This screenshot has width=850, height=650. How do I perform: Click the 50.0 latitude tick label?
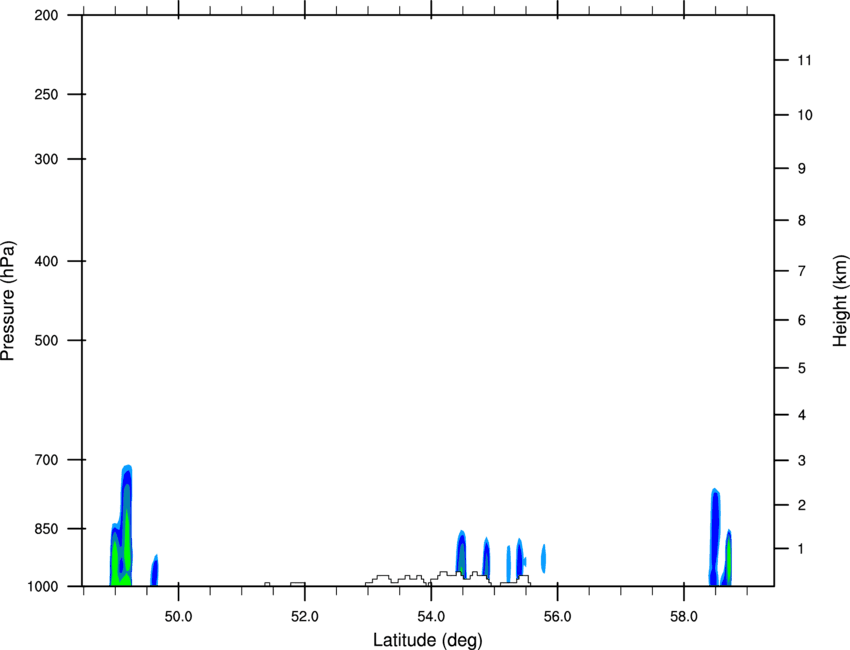coord(178,617)
